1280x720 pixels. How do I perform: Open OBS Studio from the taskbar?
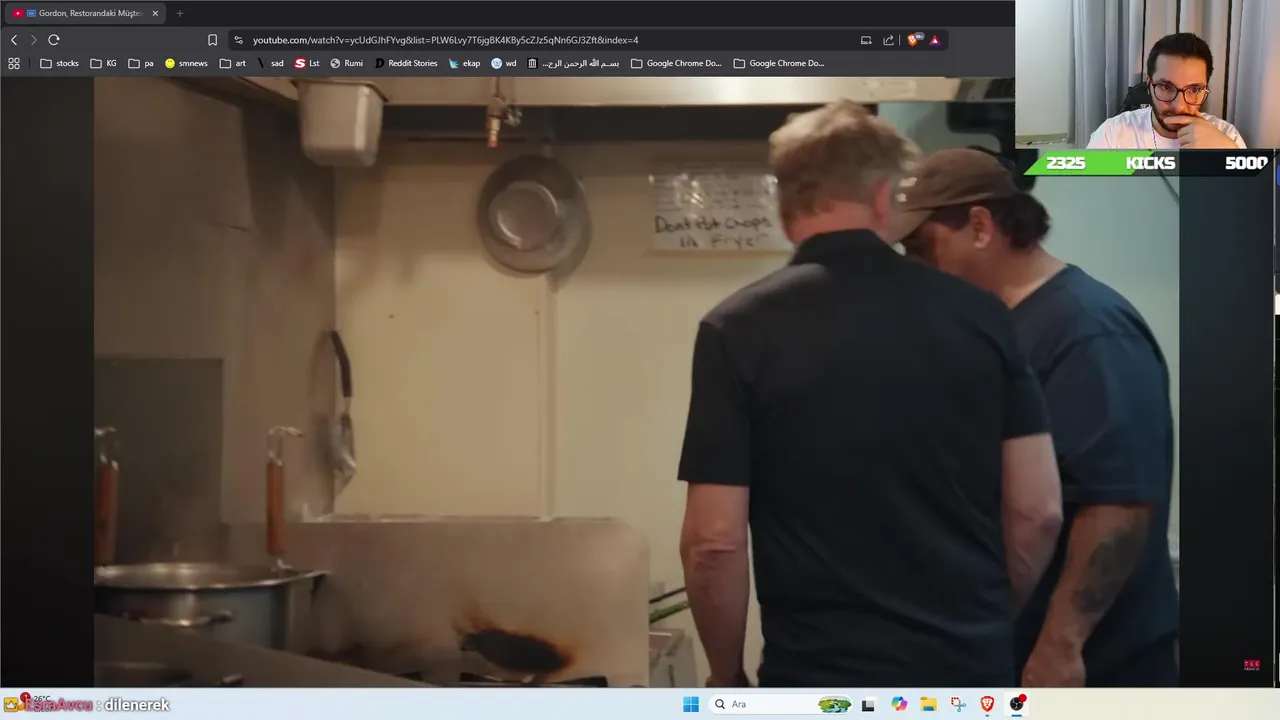click(x=1017, y=704)
